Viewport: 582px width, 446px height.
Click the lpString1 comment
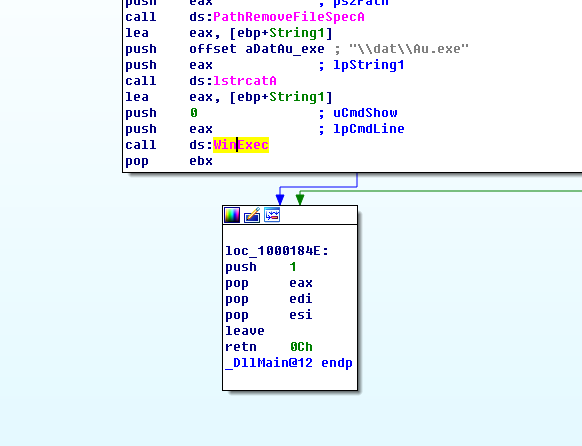coord(369,65)
